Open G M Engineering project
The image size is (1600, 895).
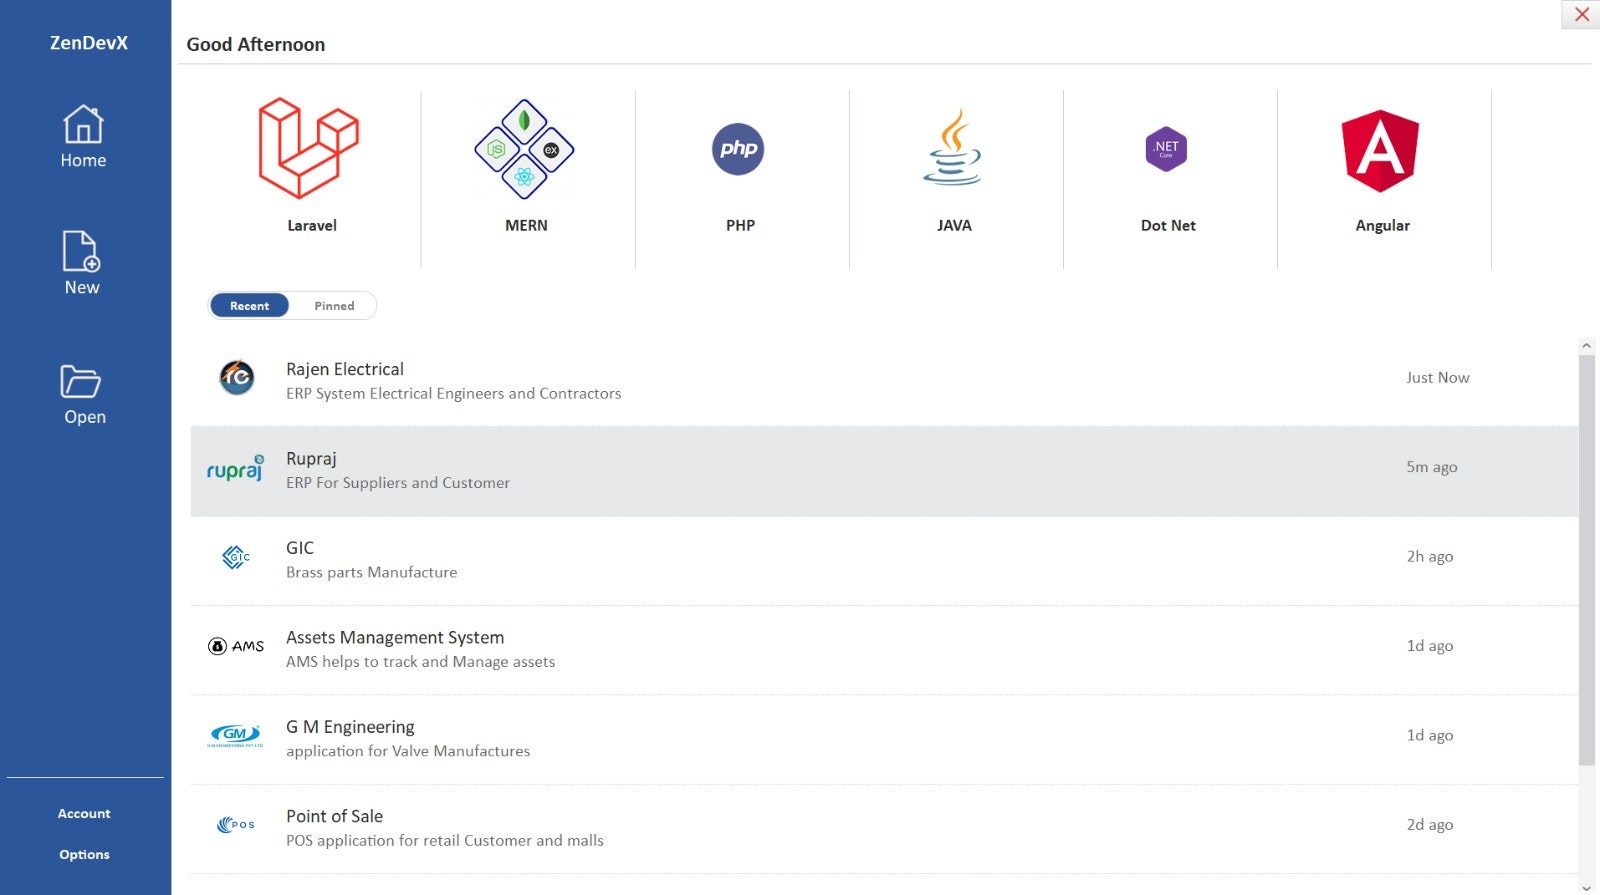(x=350, y=727)
